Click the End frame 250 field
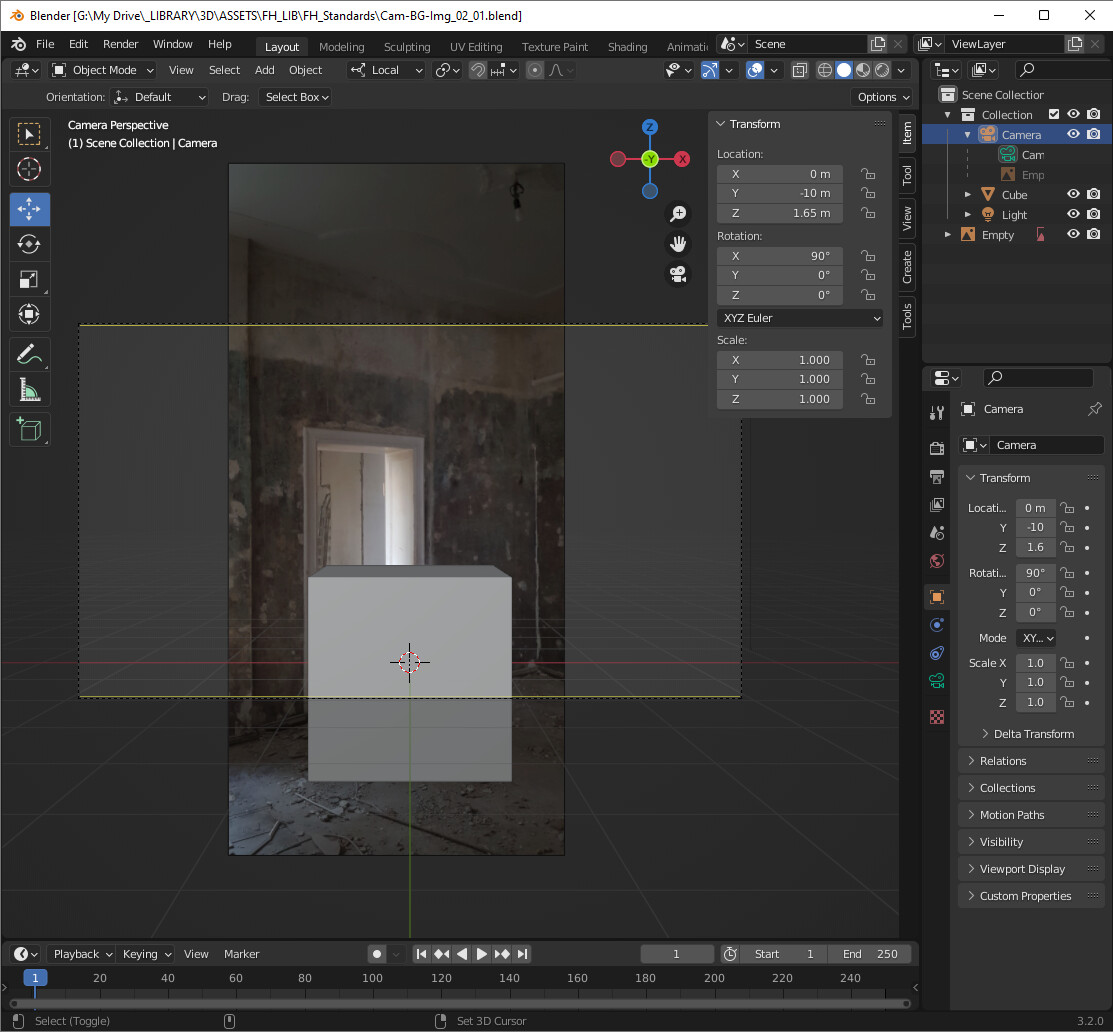The width and height of the screenshot is (1113, 1032). [x=870, y=954]
